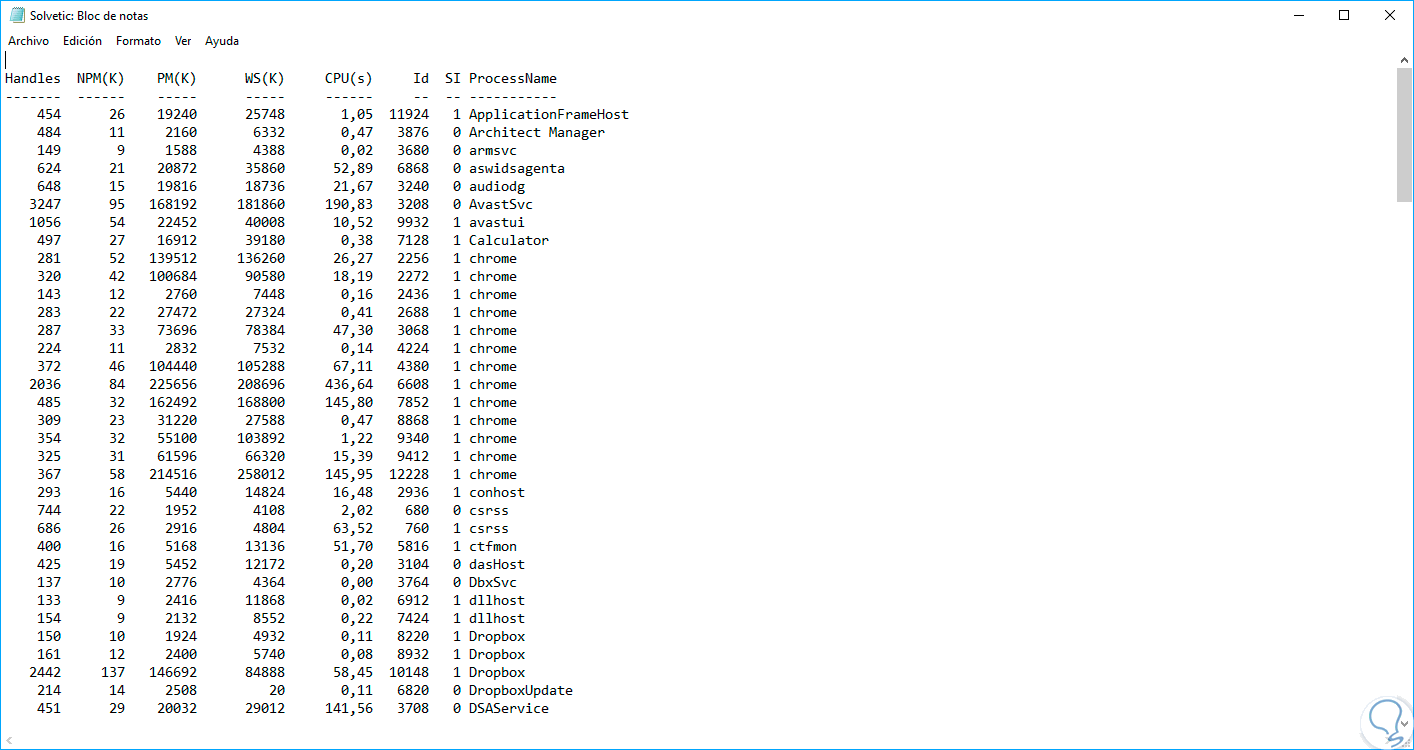The height and width of the screenshot is (750, 1414).
Task: Click "csrss" in the row with Id 760
Action: click(x=489, y=528)
